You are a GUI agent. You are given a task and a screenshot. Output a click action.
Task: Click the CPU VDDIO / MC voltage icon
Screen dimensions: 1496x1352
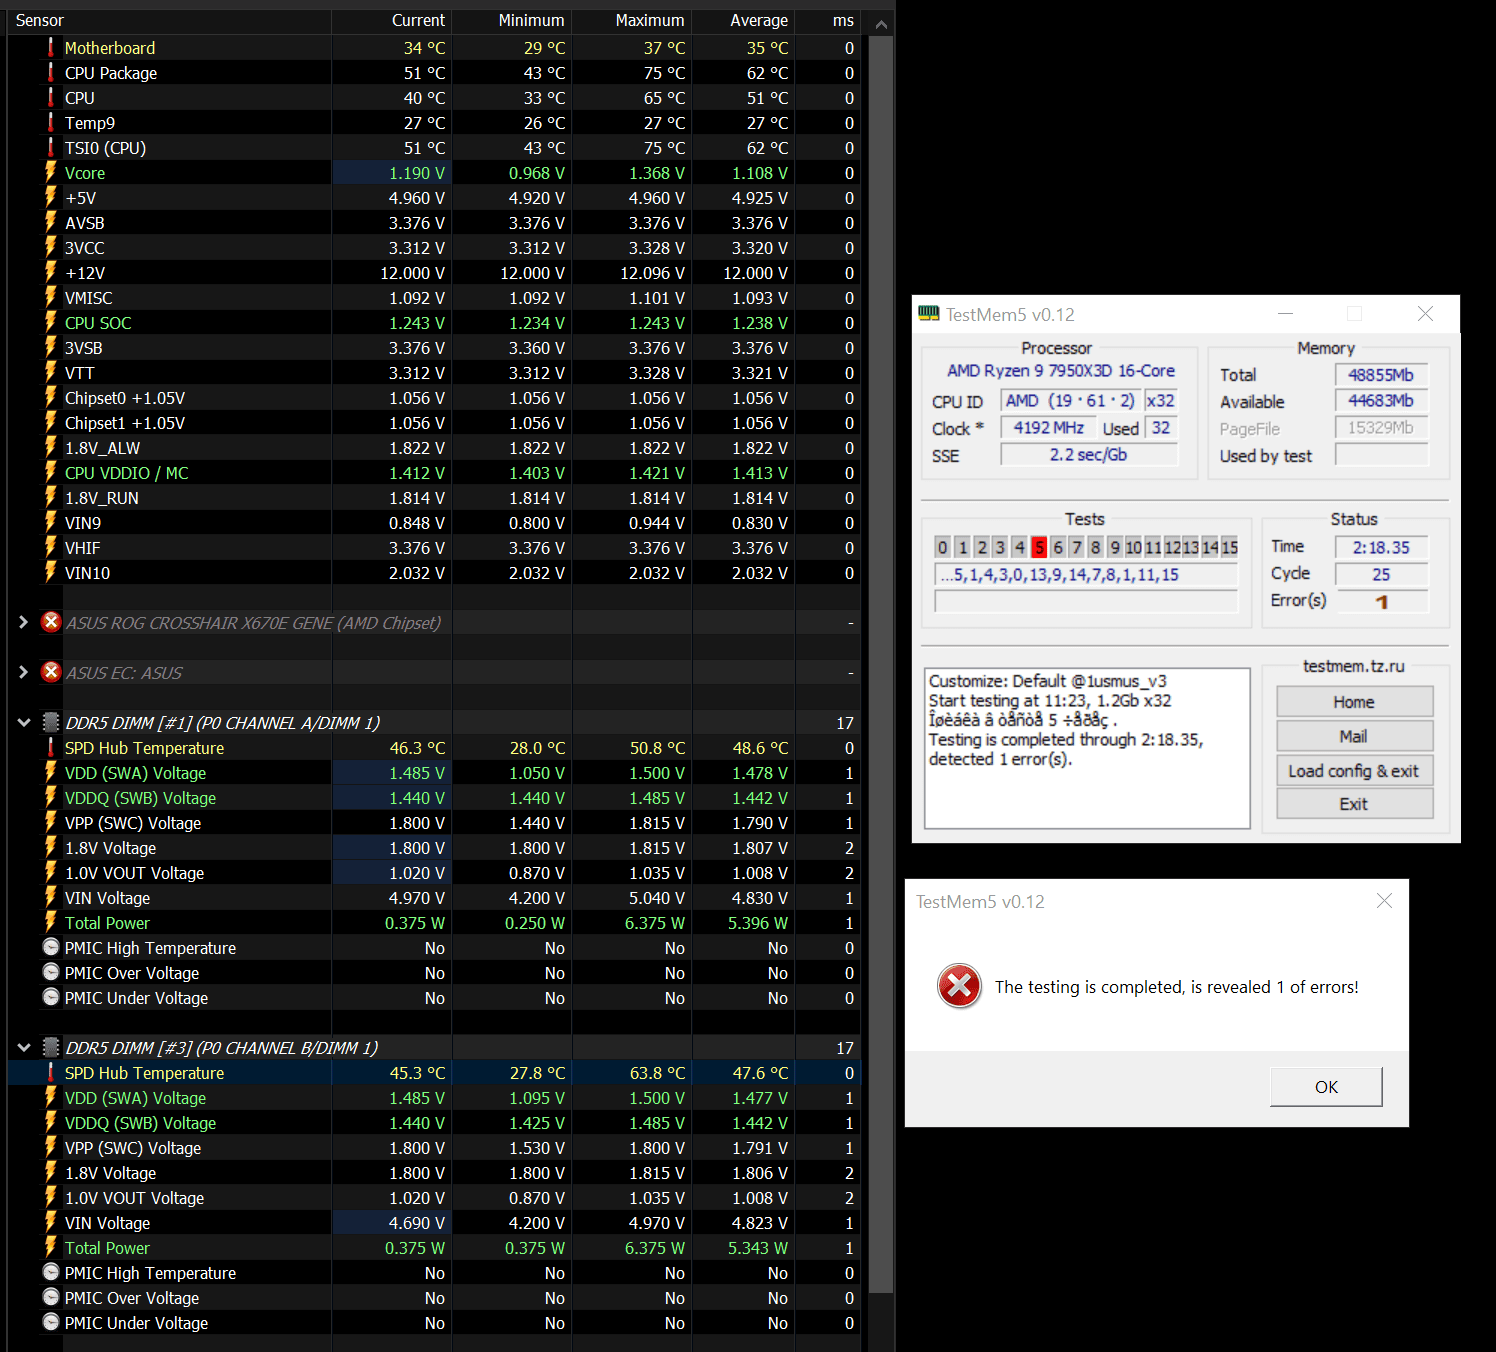[50, 472]
